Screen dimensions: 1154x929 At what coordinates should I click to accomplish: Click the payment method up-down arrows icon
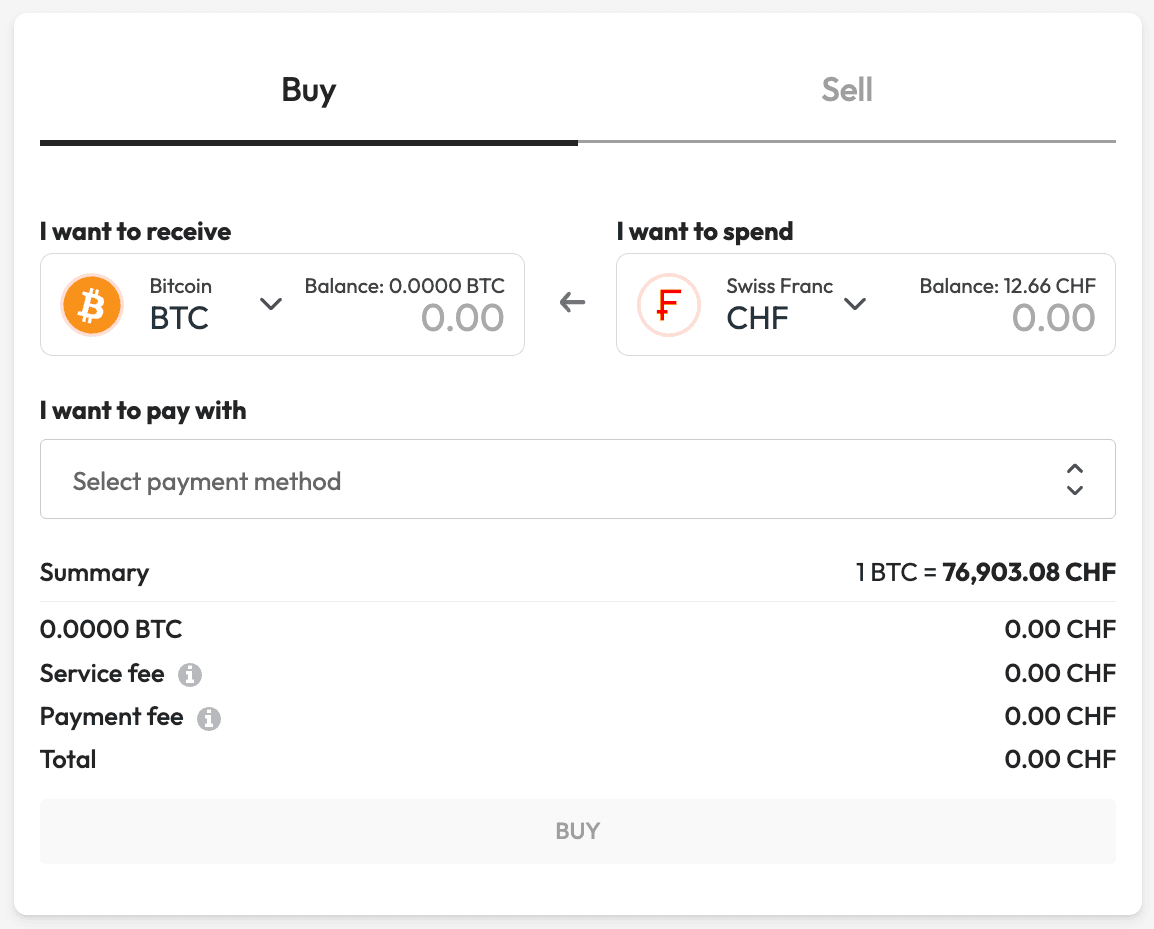click(x=1075, y=480)
